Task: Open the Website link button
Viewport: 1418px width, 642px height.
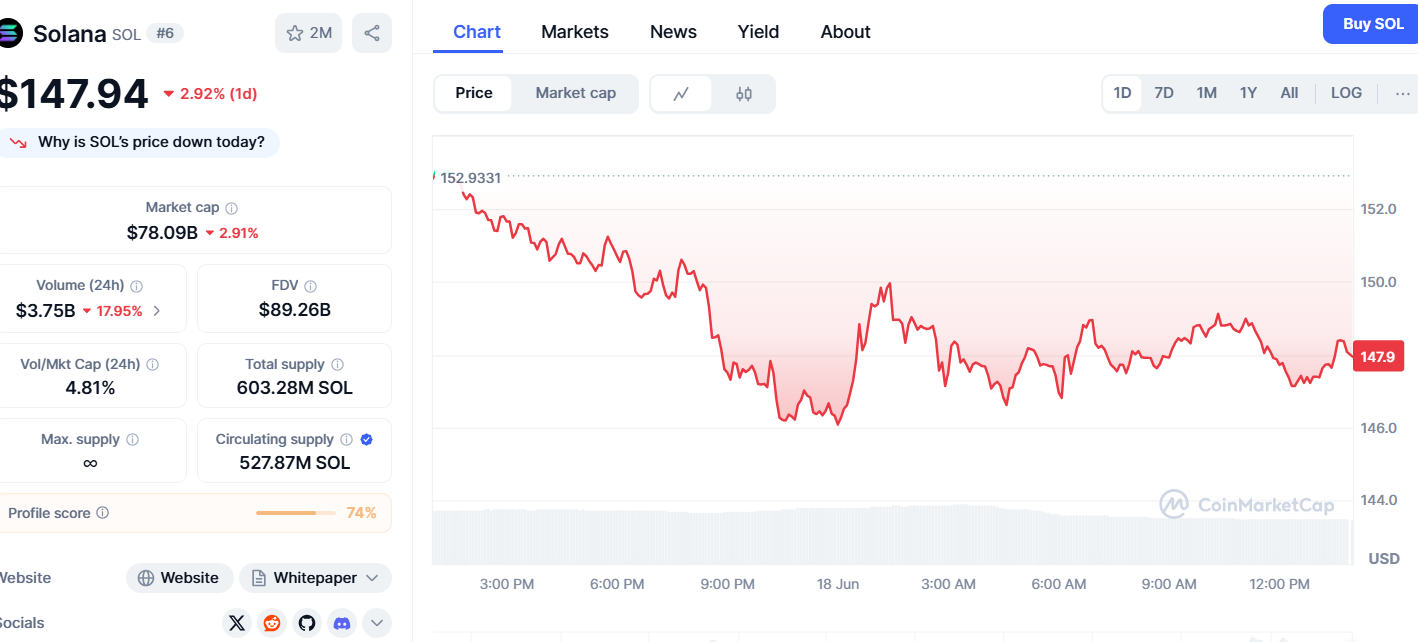Action: point(179,578)
